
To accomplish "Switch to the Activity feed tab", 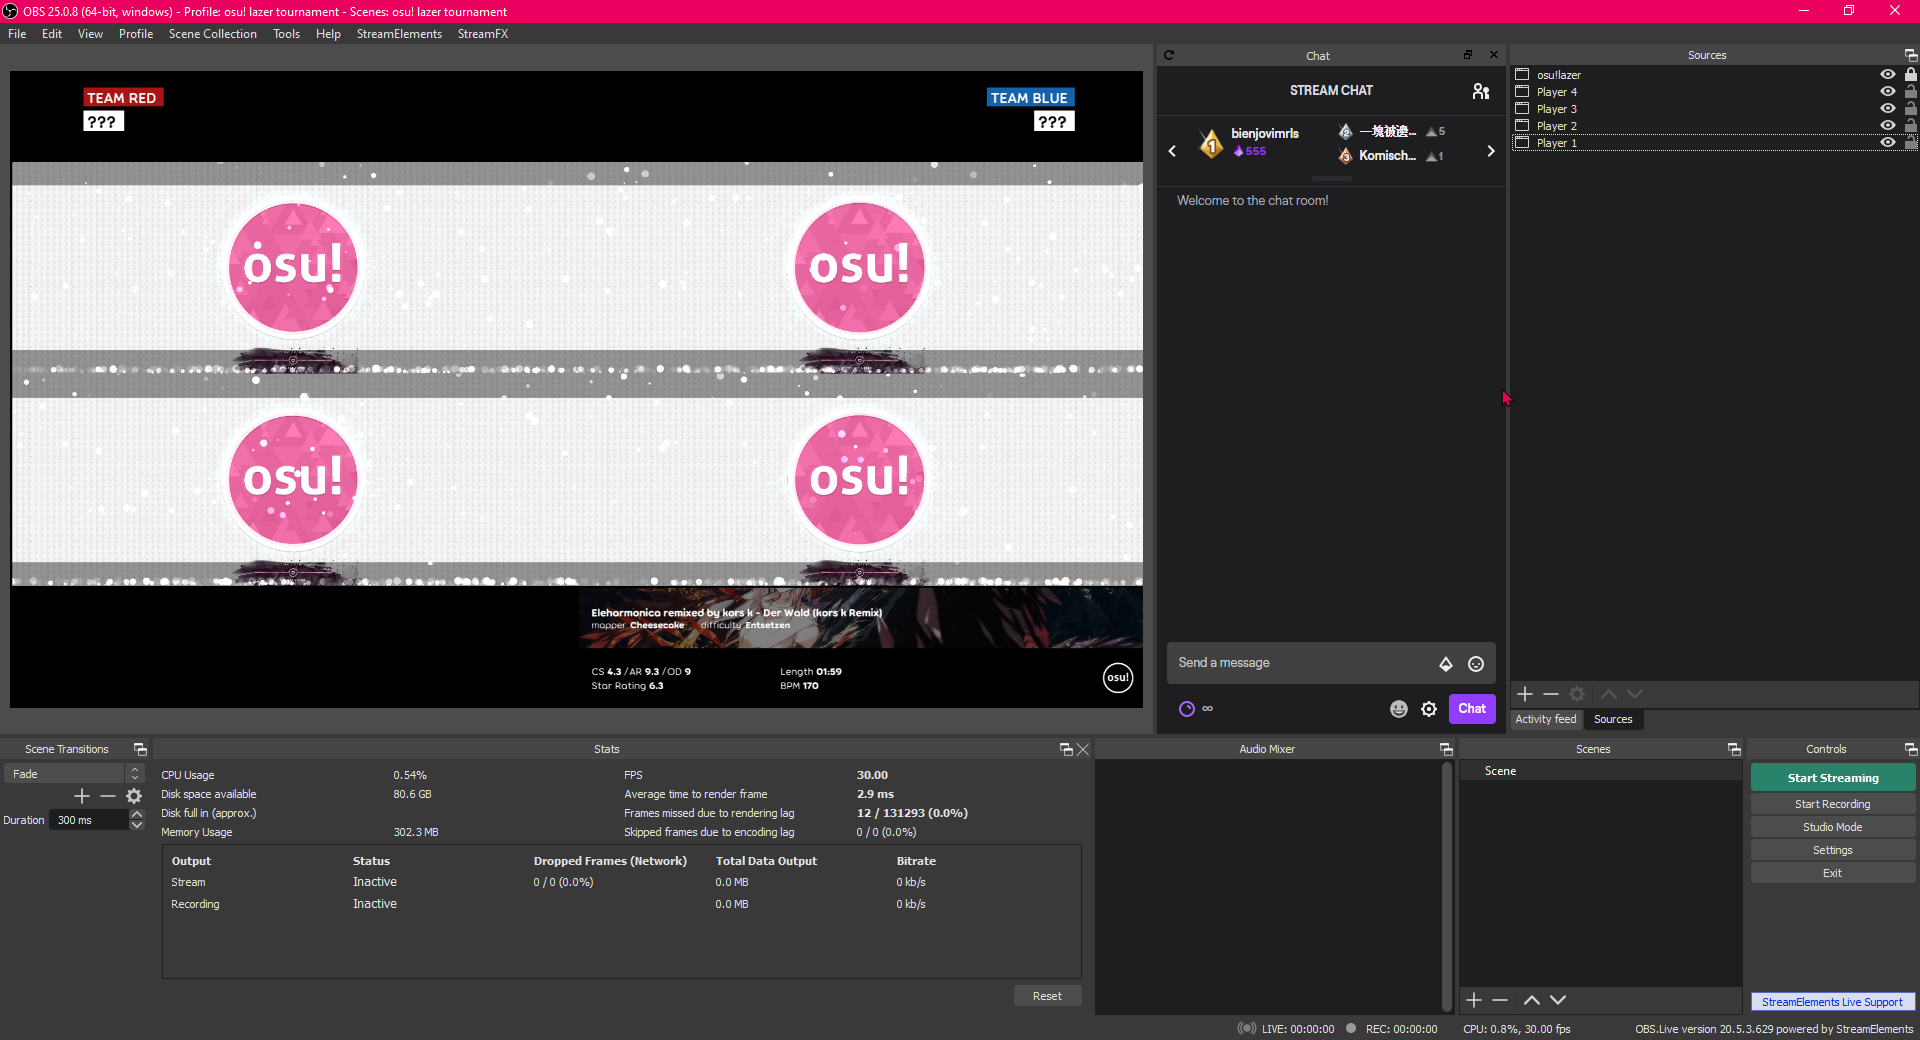I will pyautogui.click(x=1546, y=720).
